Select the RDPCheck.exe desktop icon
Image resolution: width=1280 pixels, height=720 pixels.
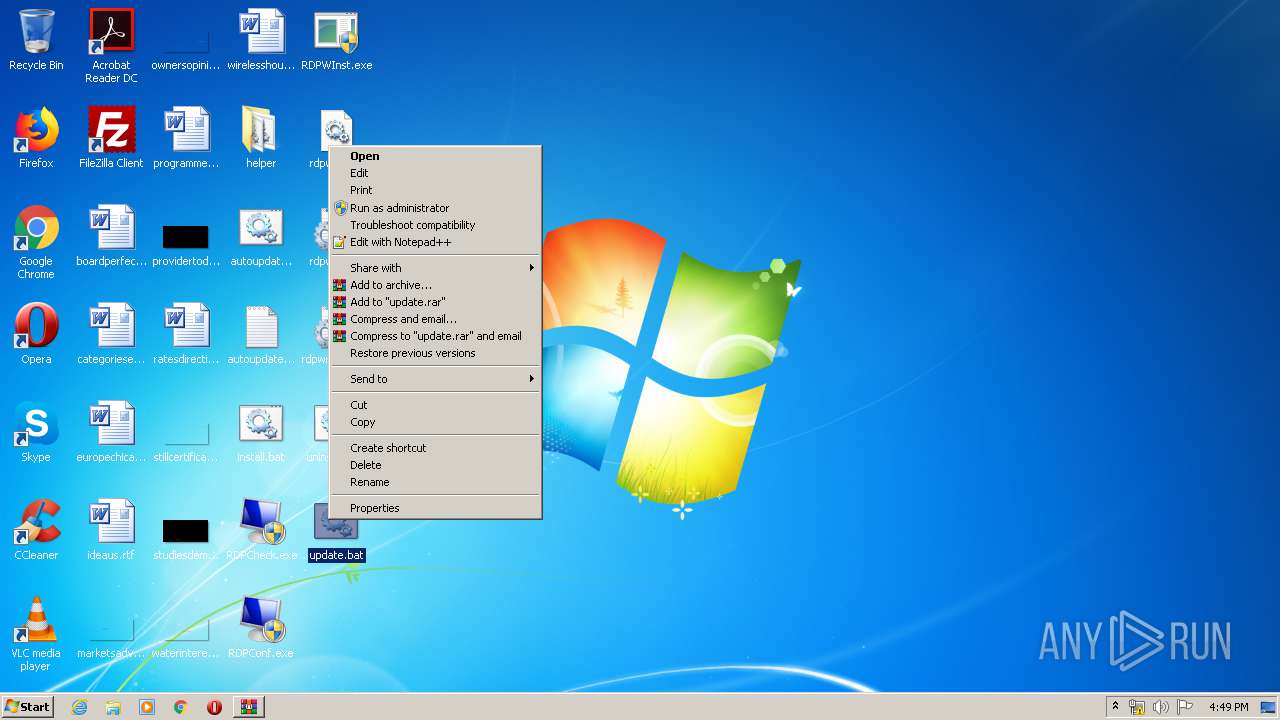(x=261, y=530)
